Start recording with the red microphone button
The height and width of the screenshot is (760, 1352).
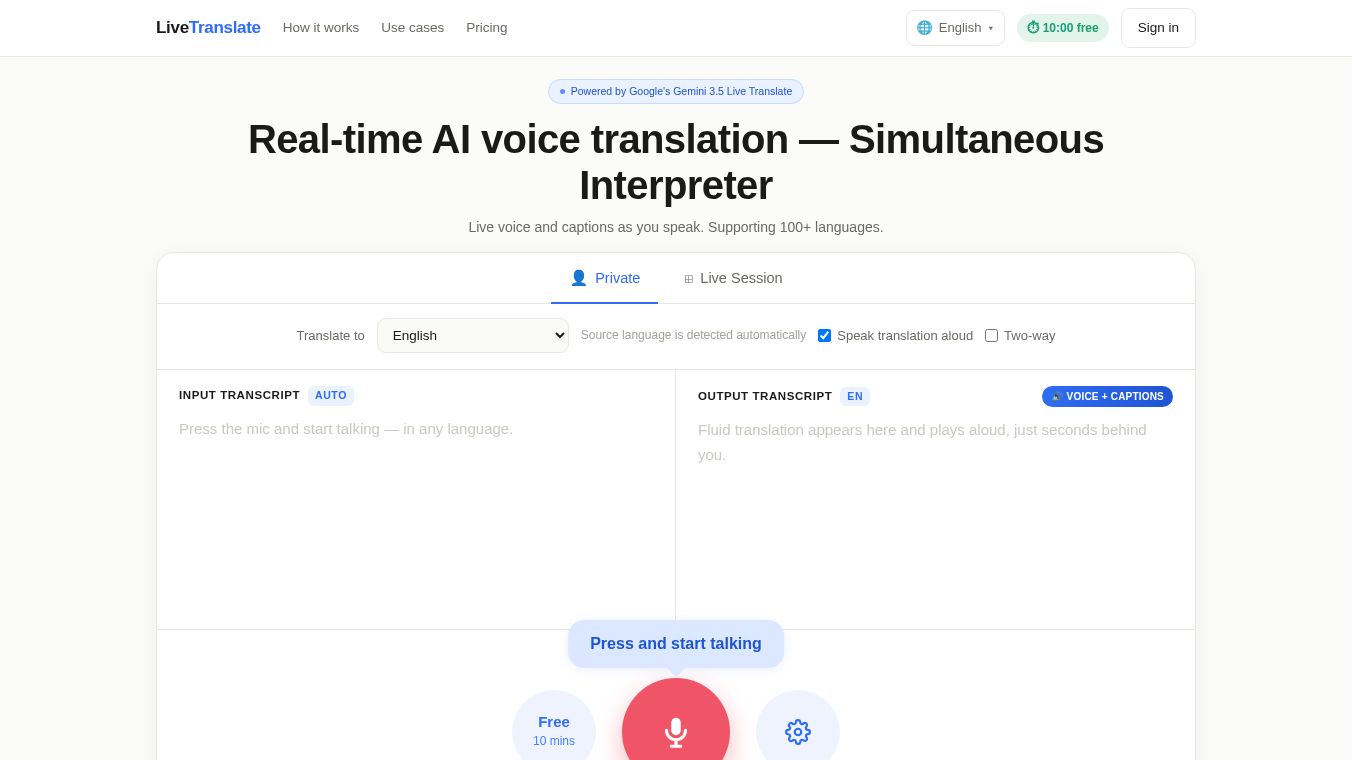[x=676, y=731]
